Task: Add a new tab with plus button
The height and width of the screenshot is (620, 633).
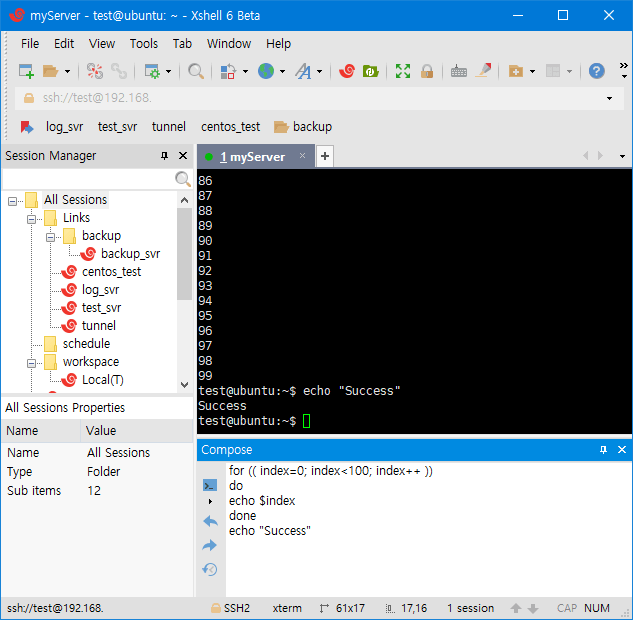Action: 325,157
